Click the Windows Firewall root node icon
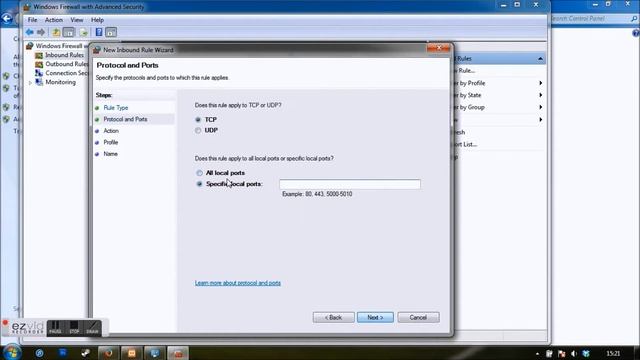This screenshot has height=360, width=640. tap(29, 46)
